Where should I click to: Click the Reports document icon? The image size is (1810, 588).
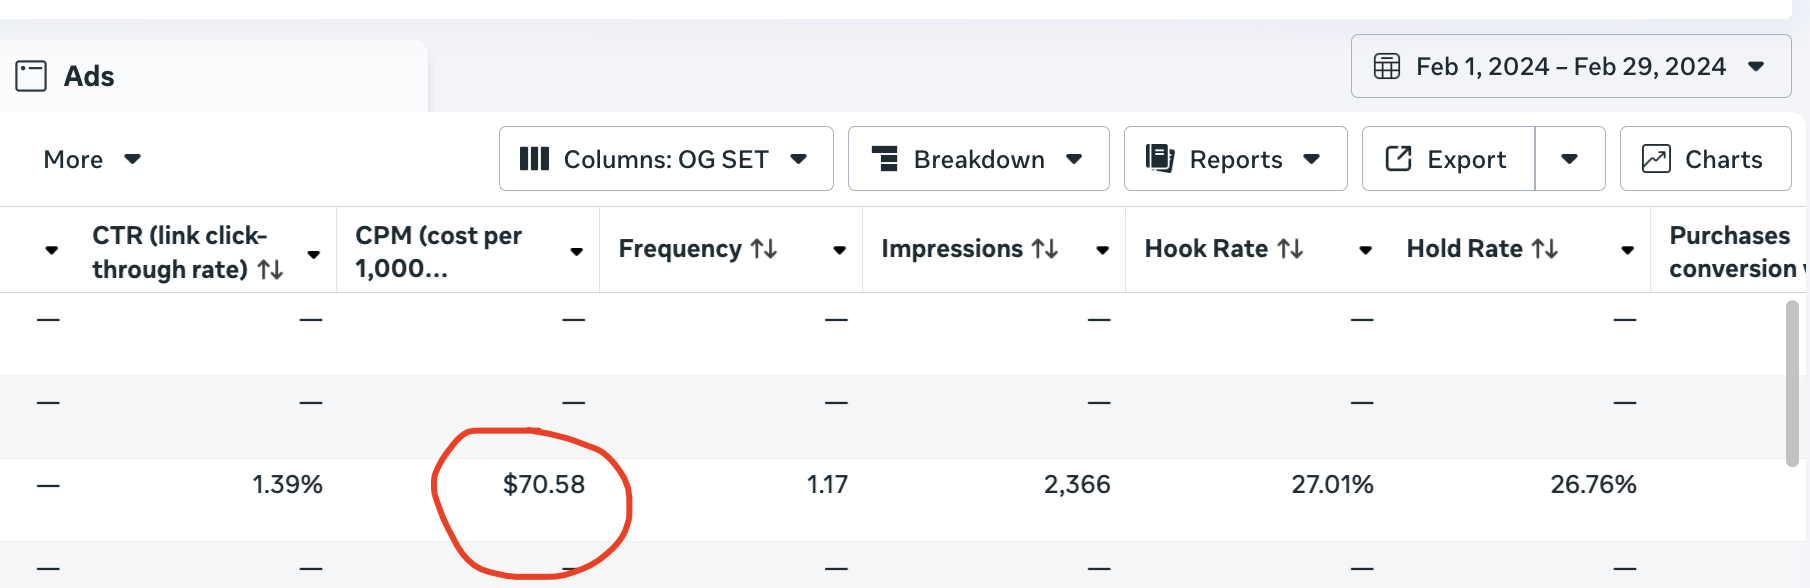(x=1159, y=159)
